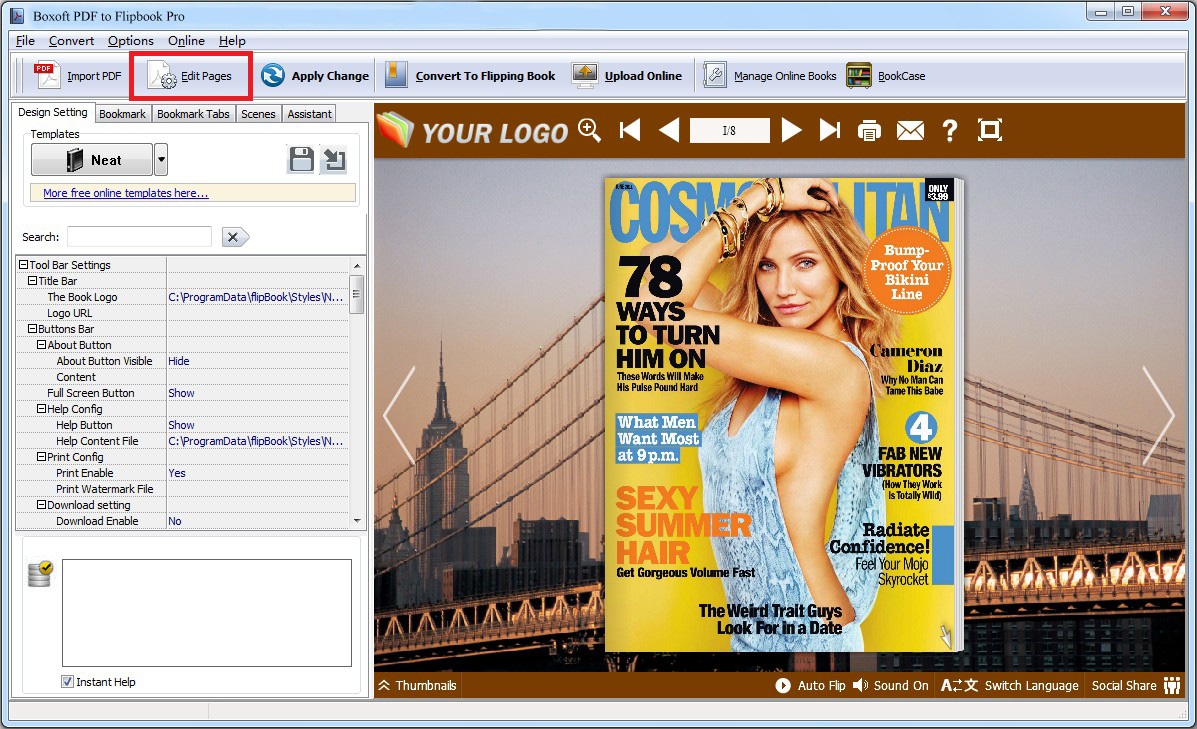
Task: Click the print icon in flipbook toolbar
Action: 869,131
